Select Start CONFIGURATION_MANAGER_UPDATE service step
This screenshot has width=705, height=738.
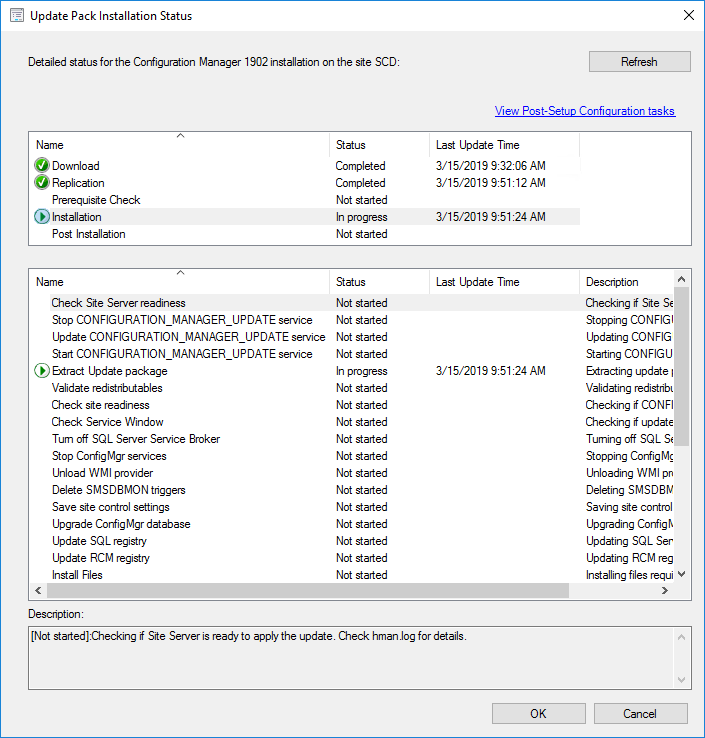click(352, 353)
